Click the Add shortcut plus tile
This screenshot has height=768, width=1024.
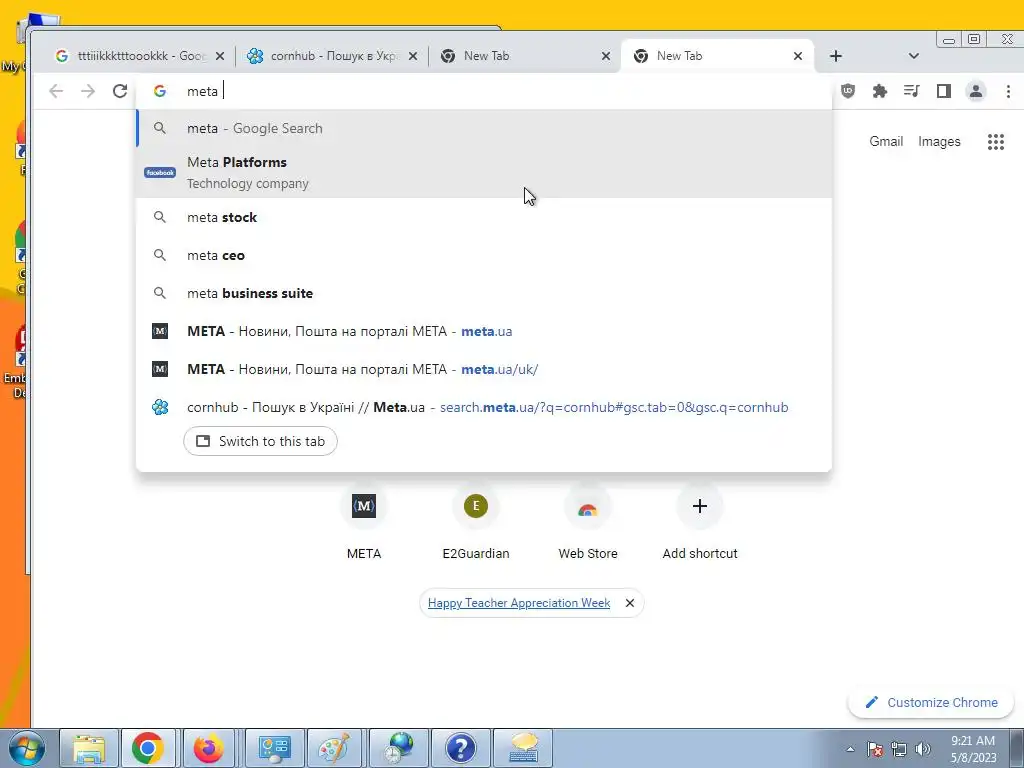[x=699, y=522]
